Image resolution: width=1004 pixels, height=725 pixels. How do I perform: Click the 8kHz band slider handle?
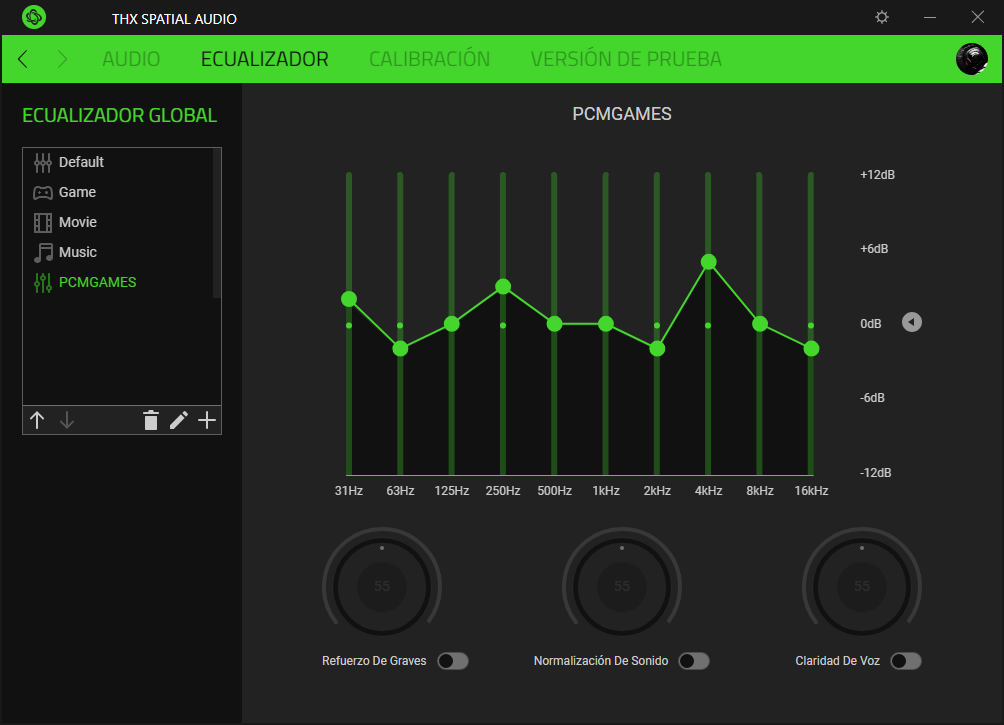point(760,324)
